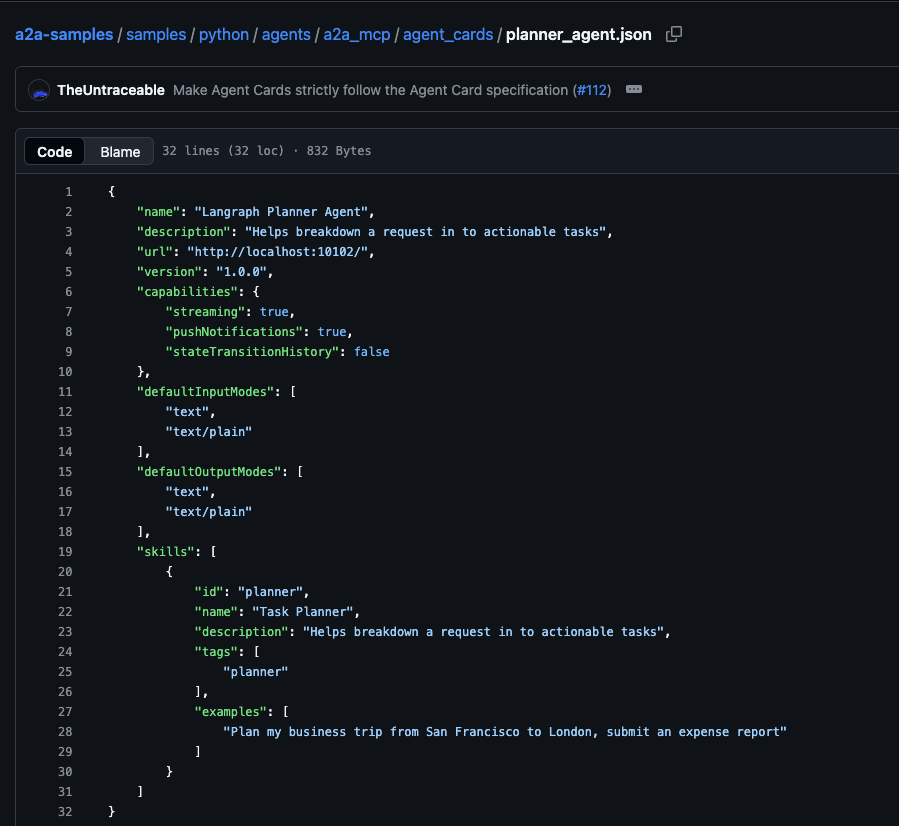The image size is (899, 826).
Task: Open commit message 'Make Agent Cards strictly follow'
Action: (x=370, y=90)
